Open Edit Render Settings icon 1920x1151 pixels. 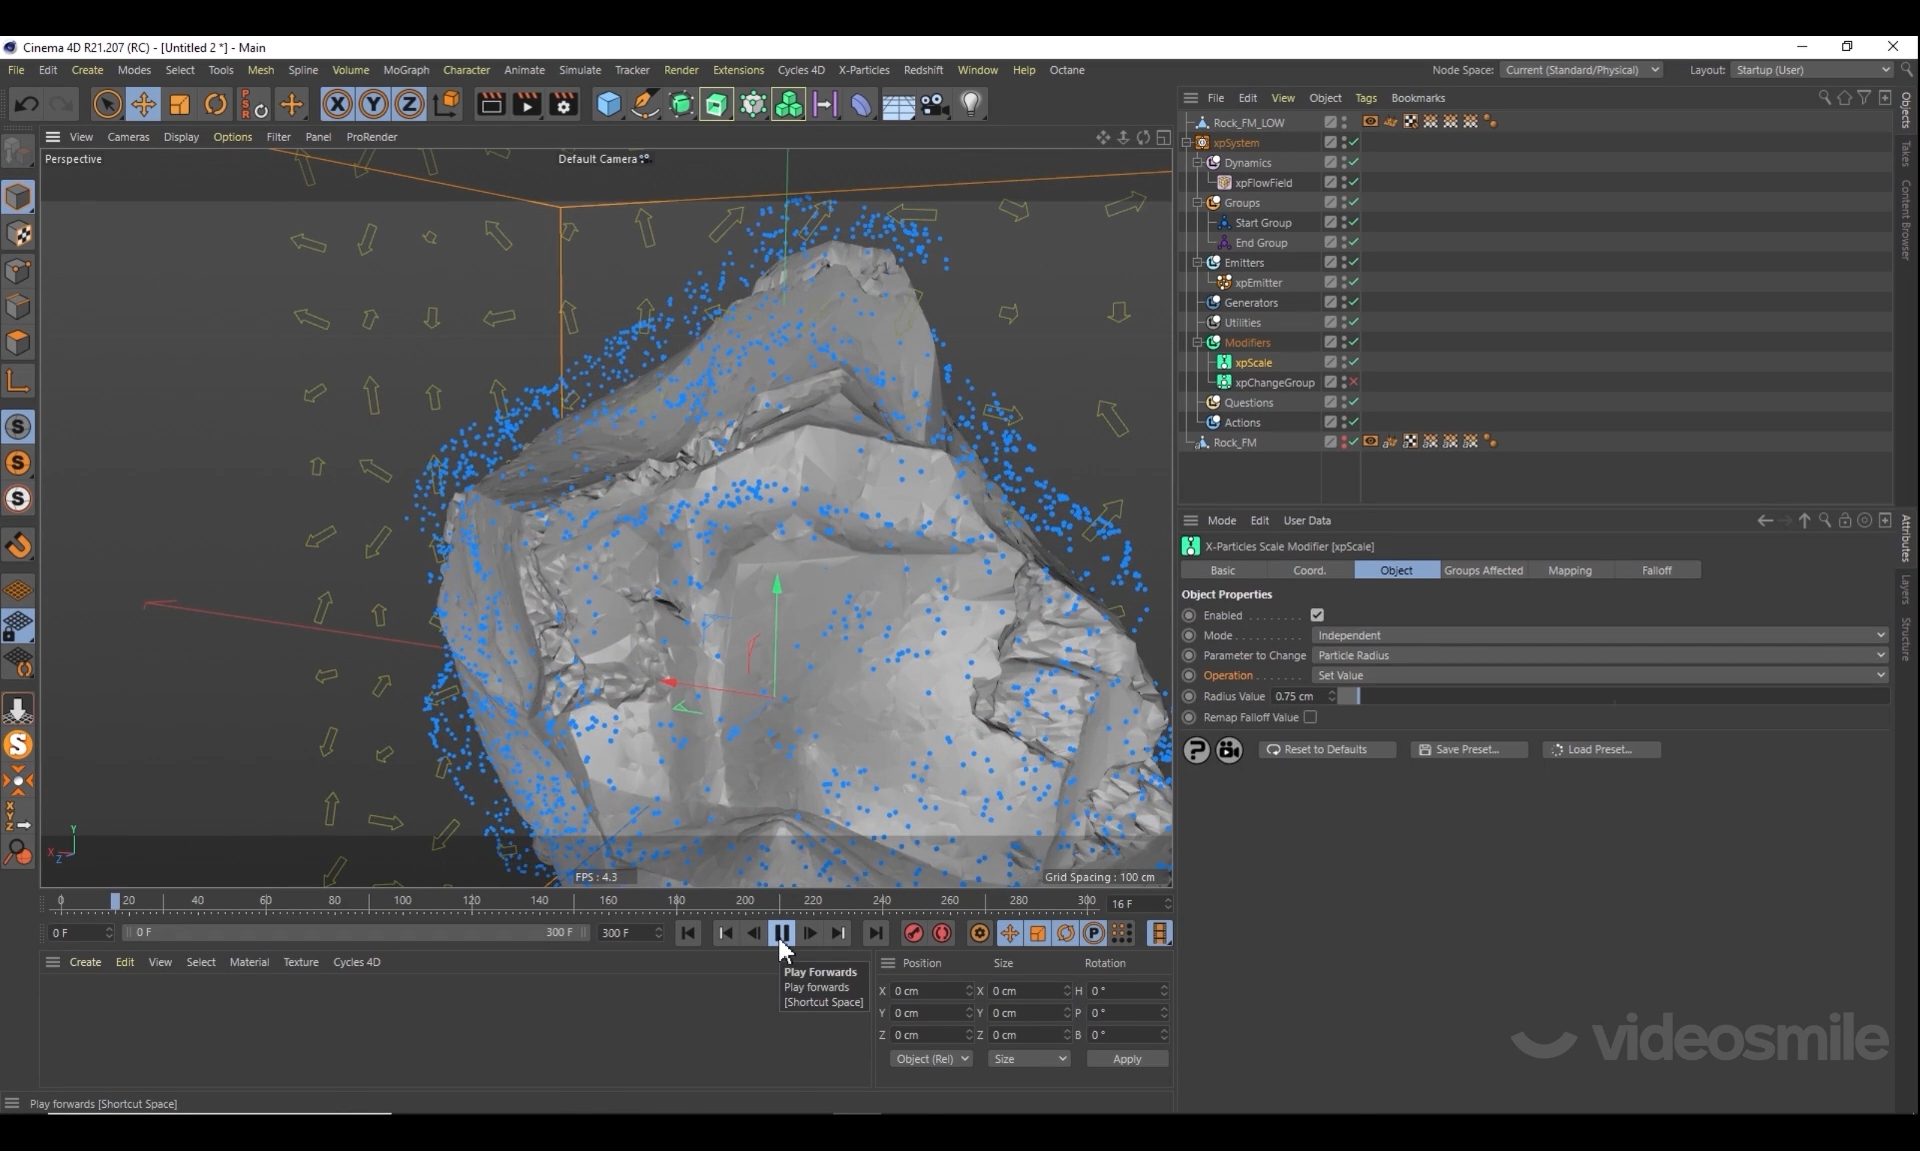point(563,104)
